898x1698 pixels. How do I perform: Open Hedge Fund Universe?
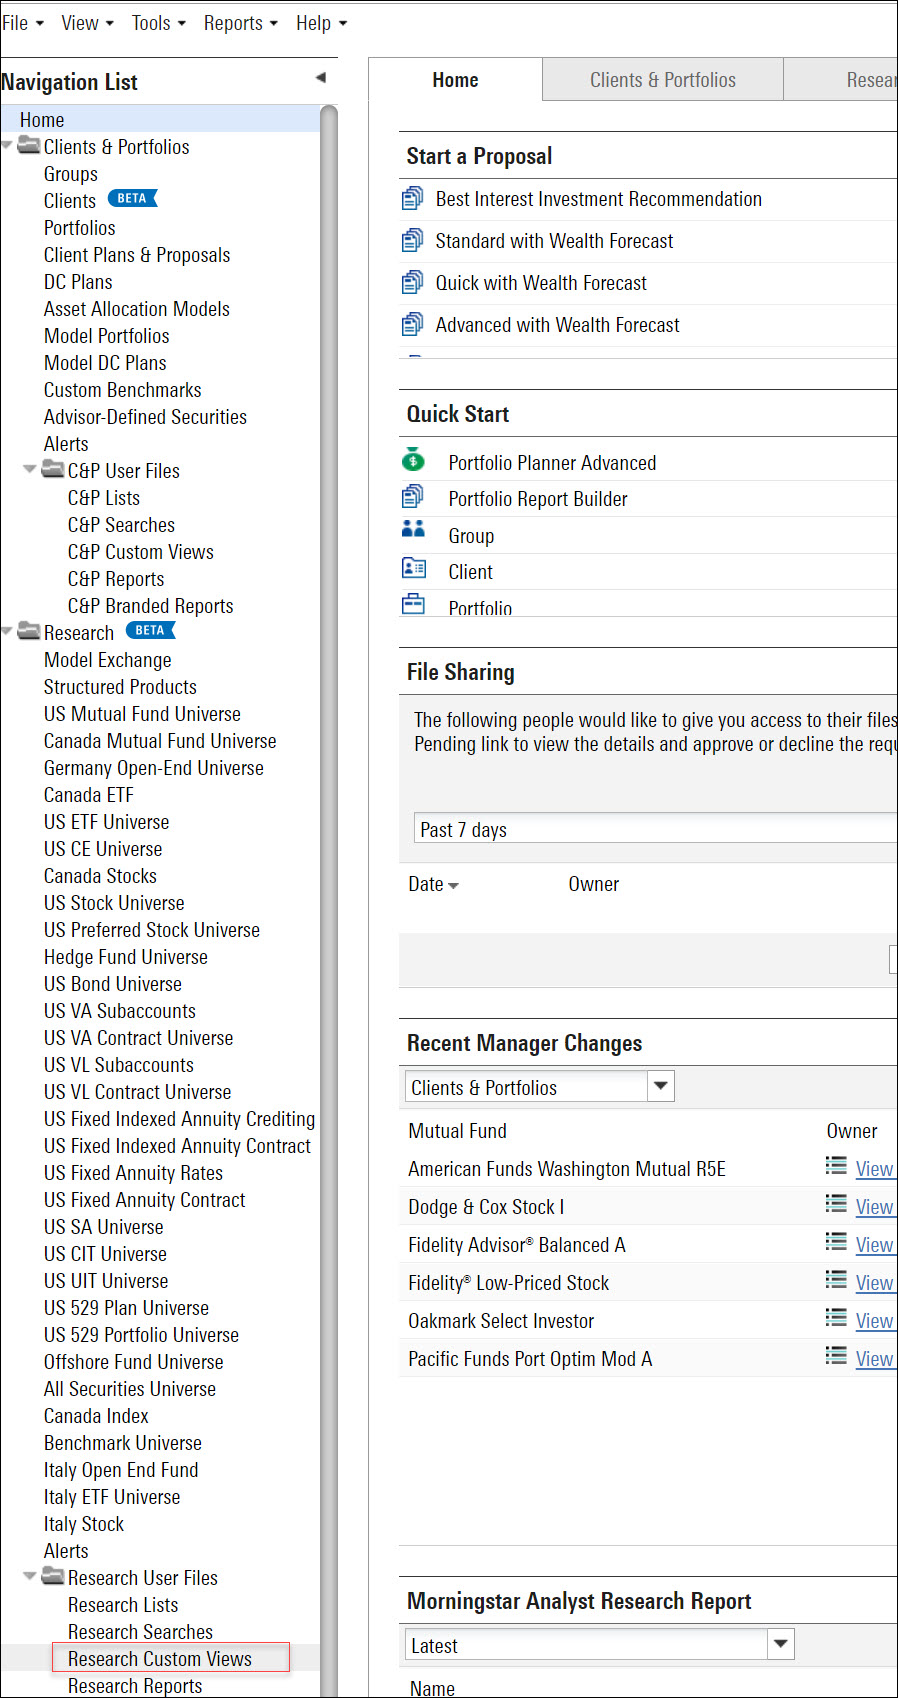click(x=126, y=957)
